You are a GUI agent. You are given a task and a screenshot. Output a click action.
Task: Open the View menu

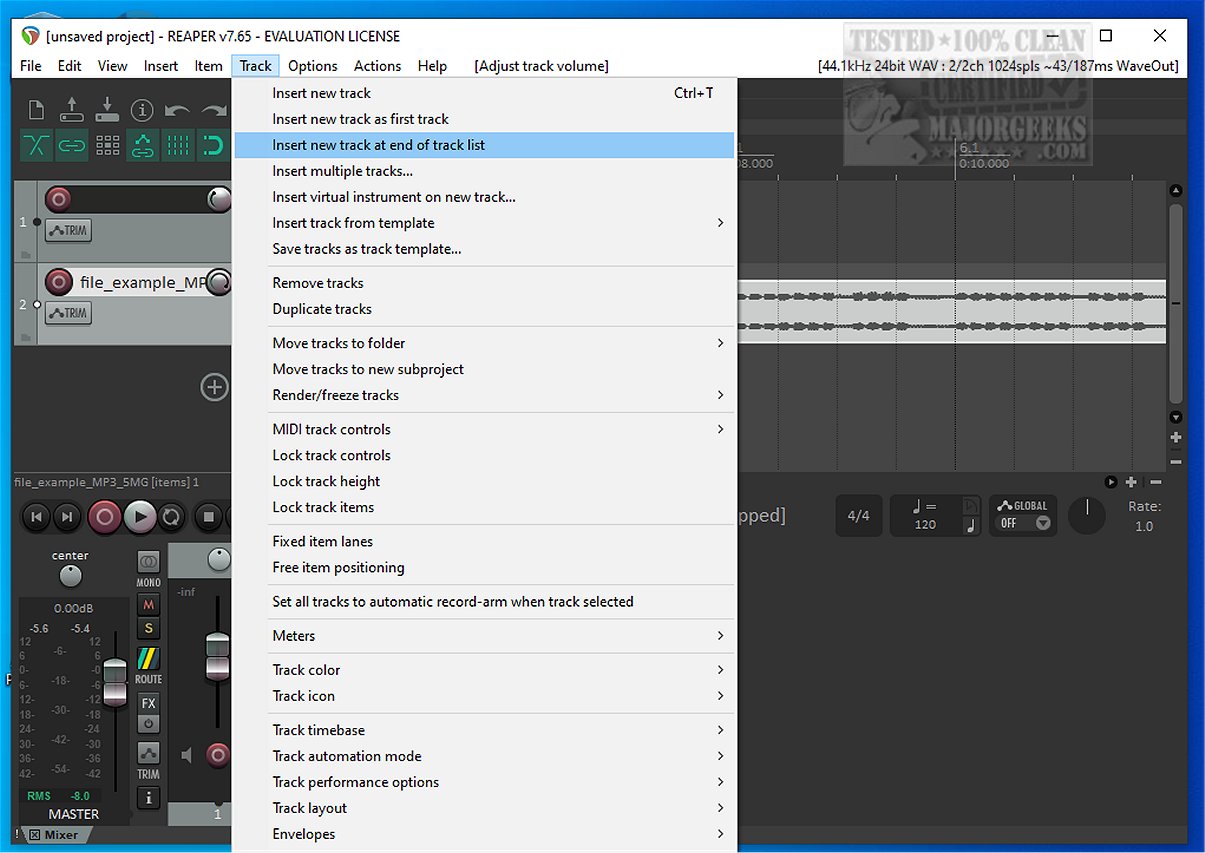[x=112, y=66]
